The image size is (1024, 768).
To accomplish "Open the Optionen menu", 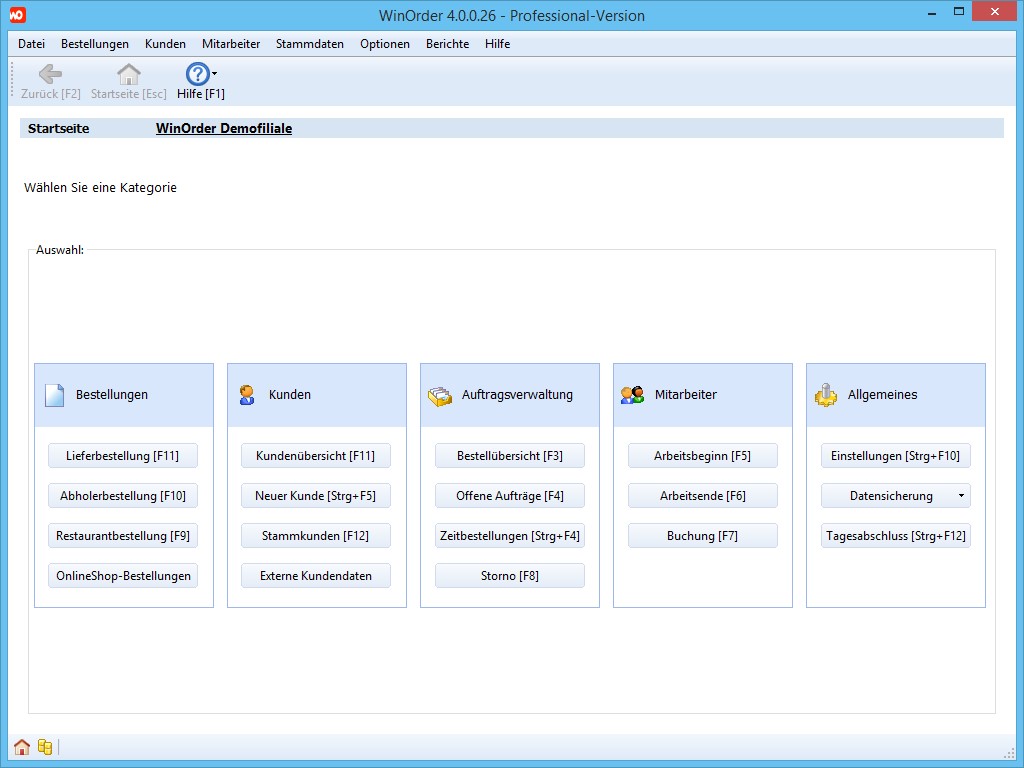I will (385, 44).
